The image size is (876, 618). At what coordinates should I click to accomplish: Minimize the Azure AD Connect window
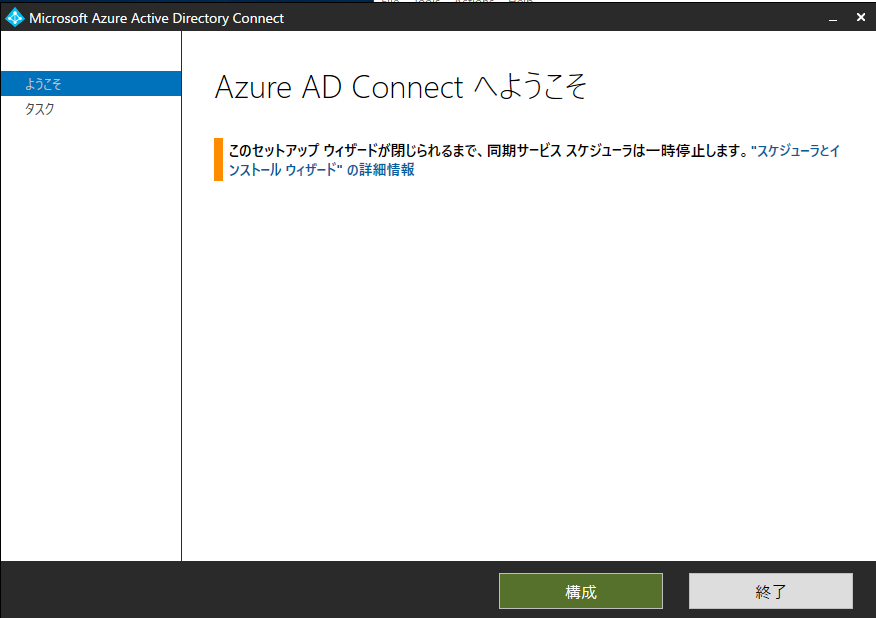point(831,17)
